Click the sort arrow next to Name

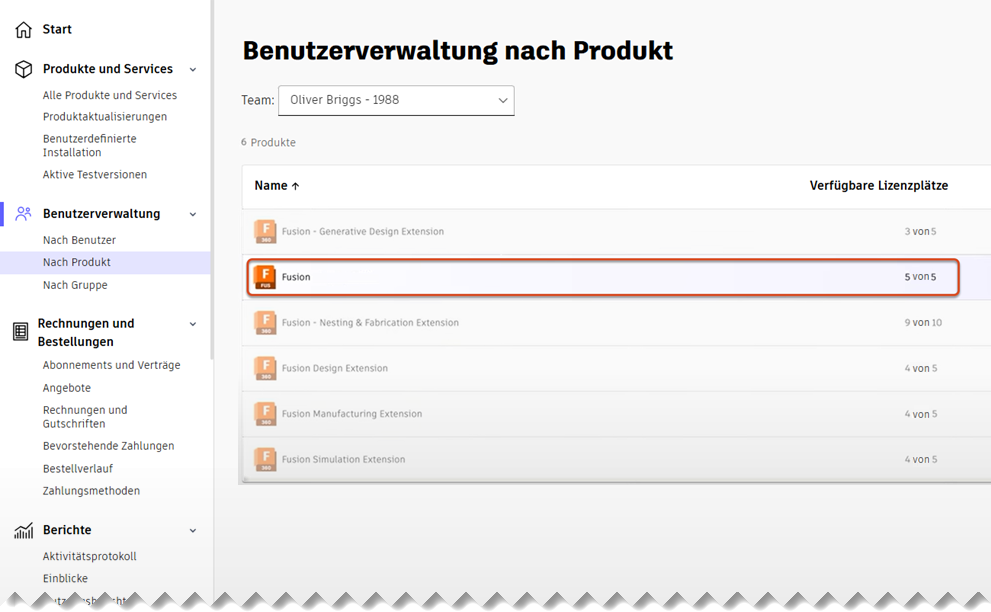click(x=295, y=186)
